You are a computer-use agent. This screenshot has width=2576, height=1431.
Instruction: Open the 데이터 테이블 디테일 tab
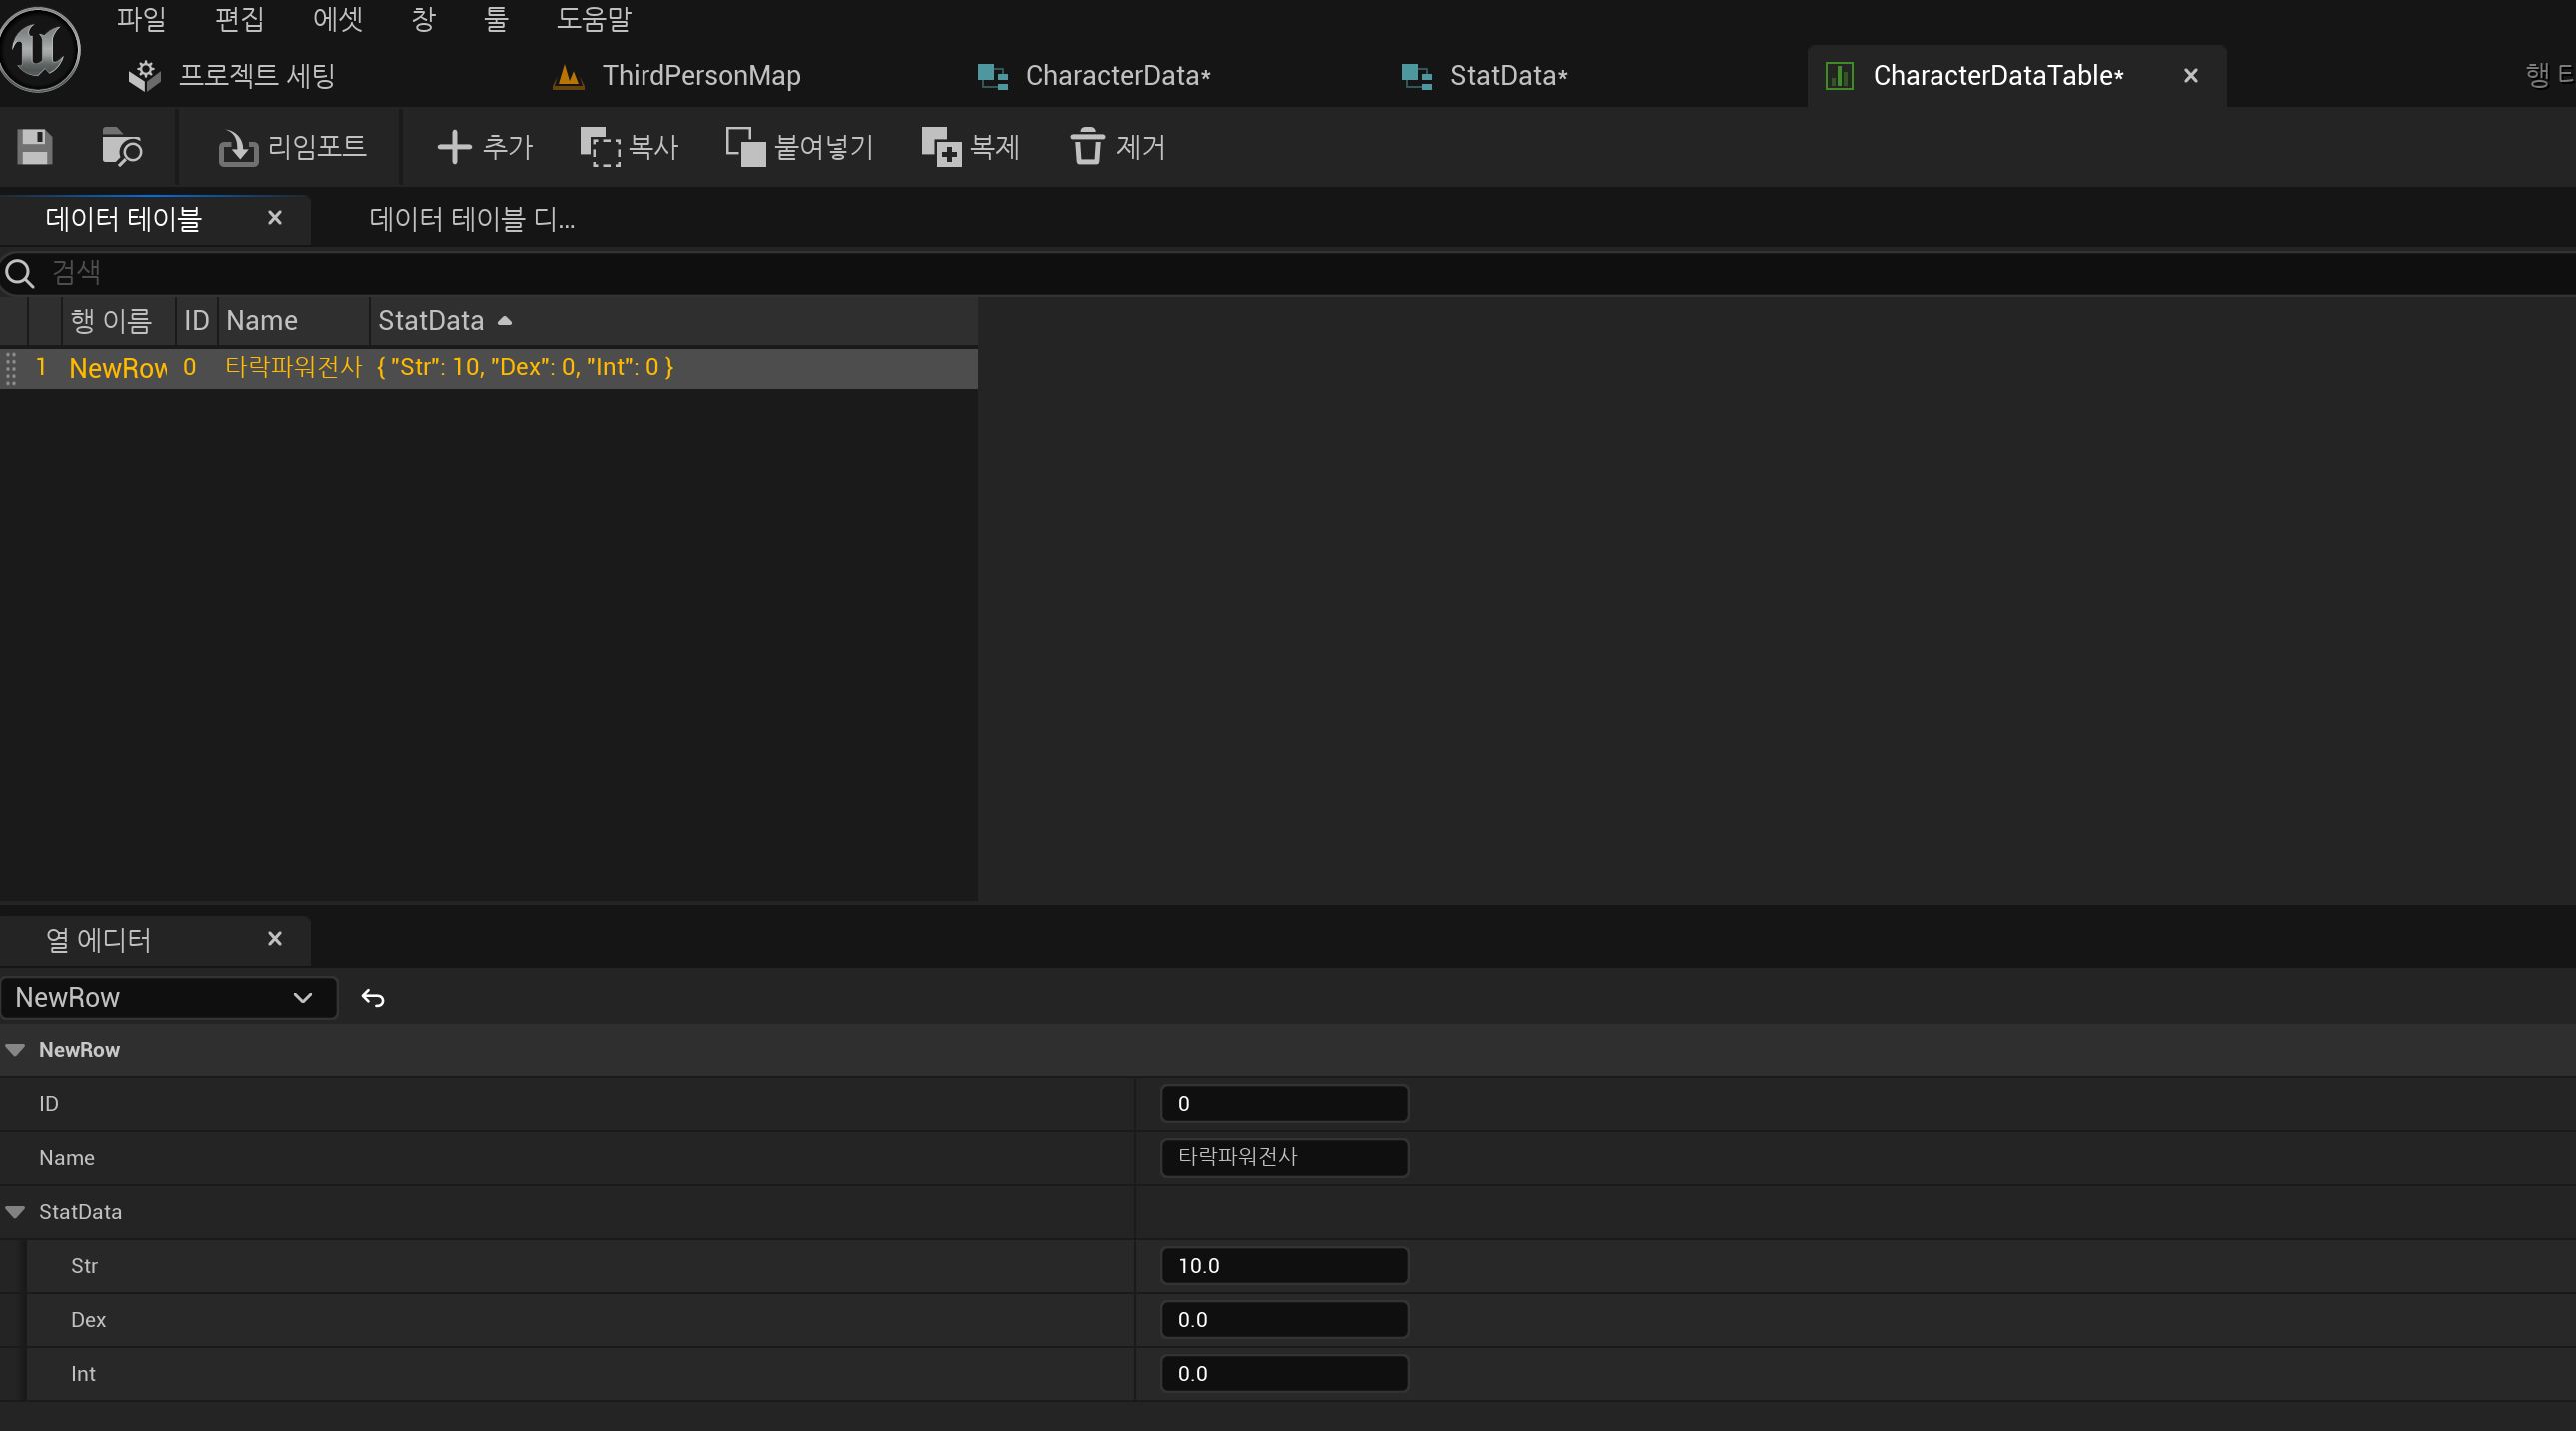pyautogui.click(x=472, y=218)
